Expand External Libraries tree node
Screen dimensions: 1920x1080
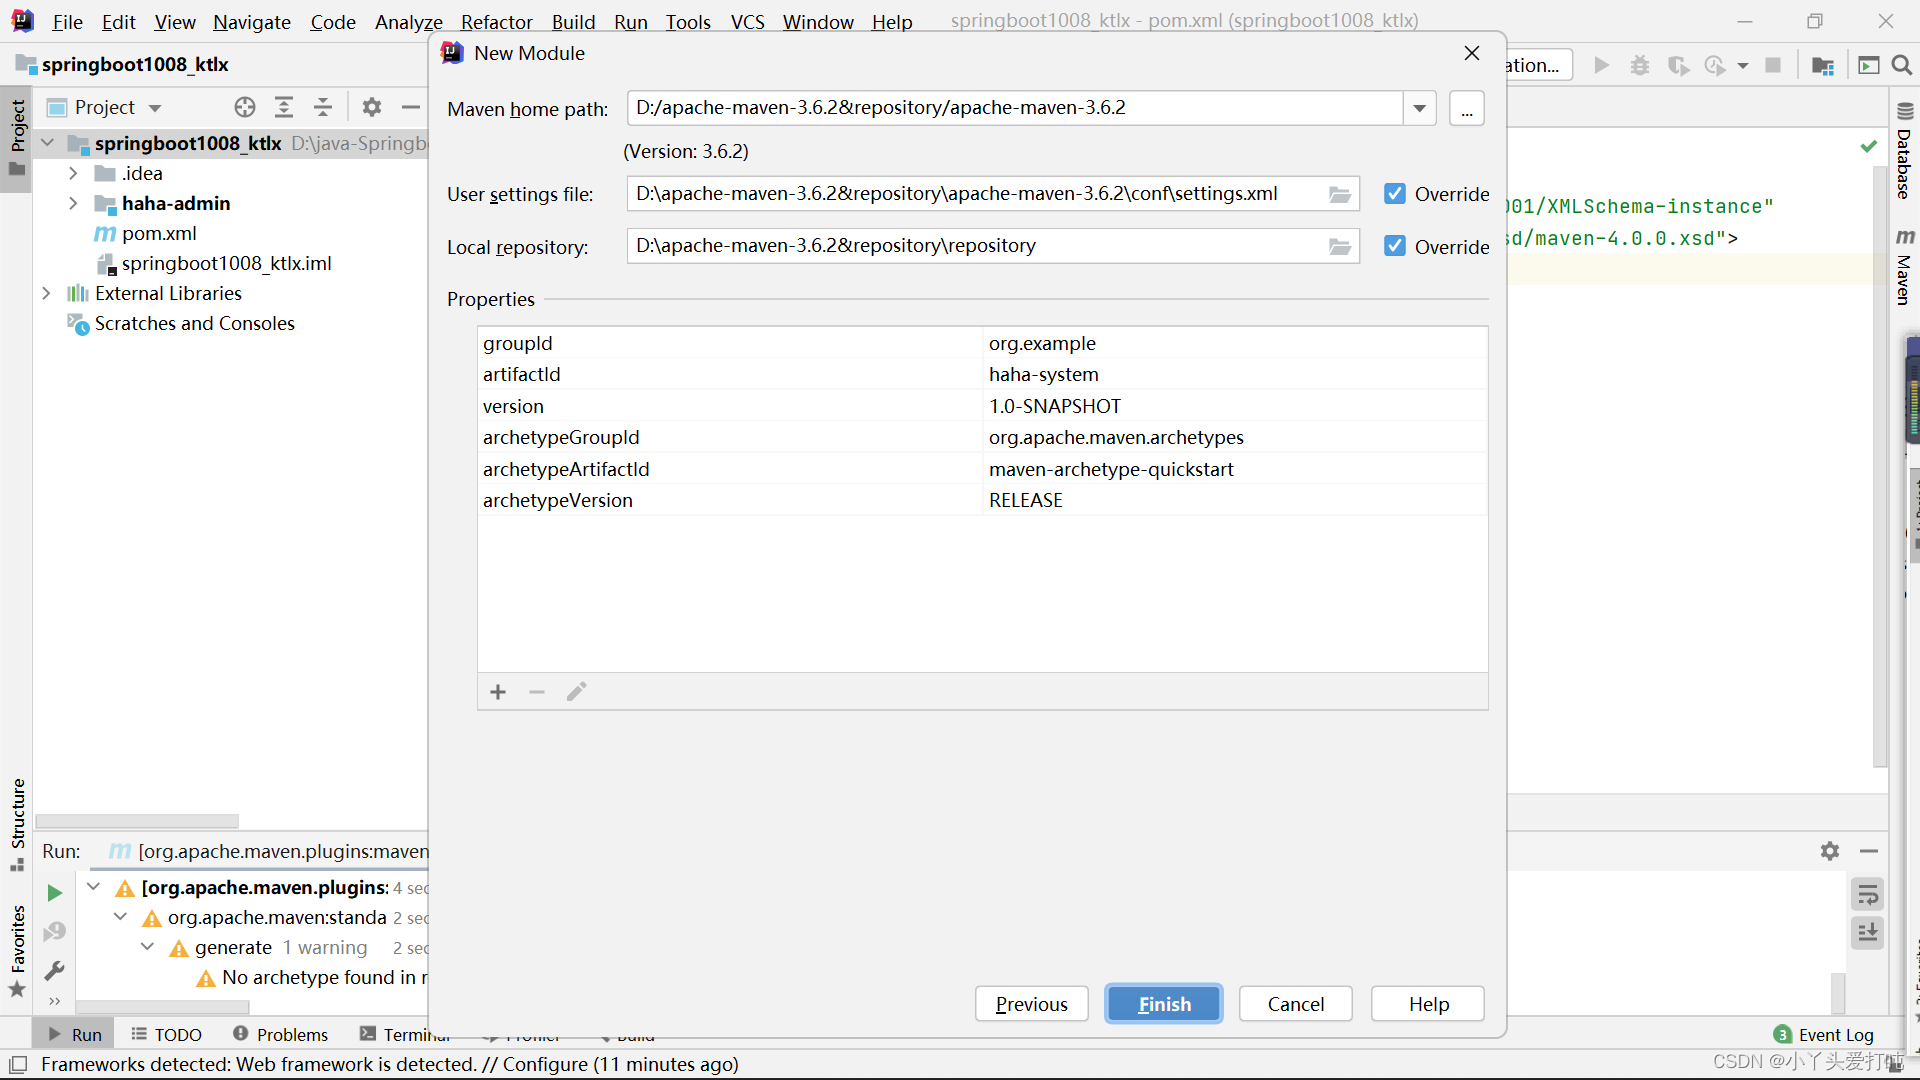click(x=47, y=293)
